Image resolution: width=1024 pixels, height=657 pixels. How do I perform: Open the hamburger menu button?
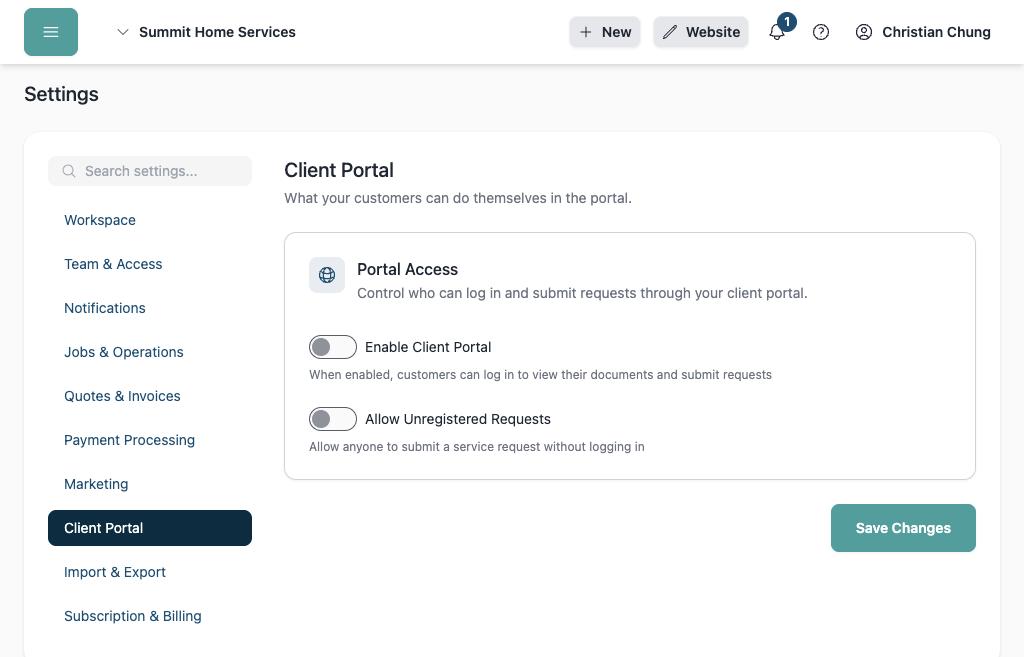point(51,32)
